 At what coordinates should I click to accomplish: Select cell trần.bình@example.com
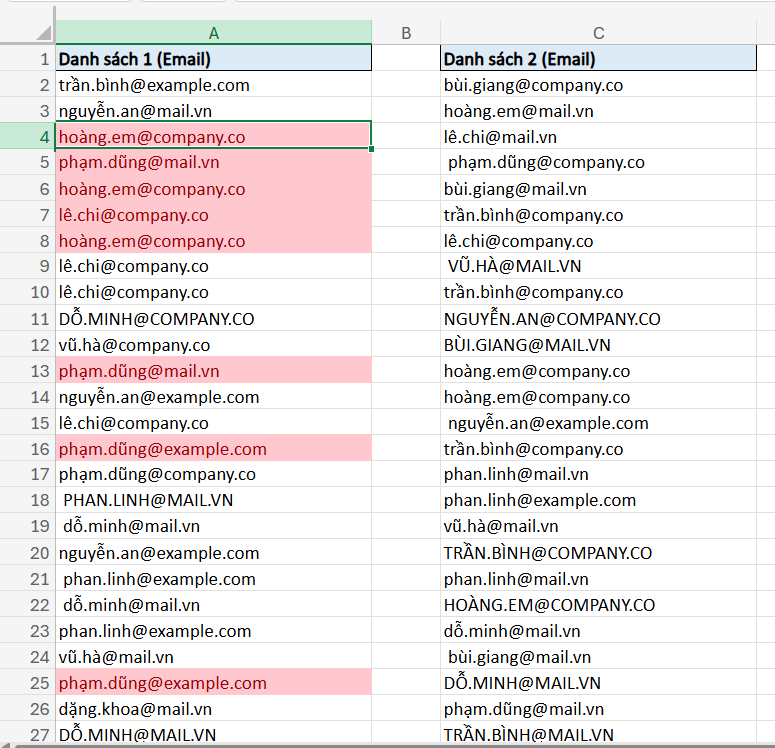pos(214,85)
